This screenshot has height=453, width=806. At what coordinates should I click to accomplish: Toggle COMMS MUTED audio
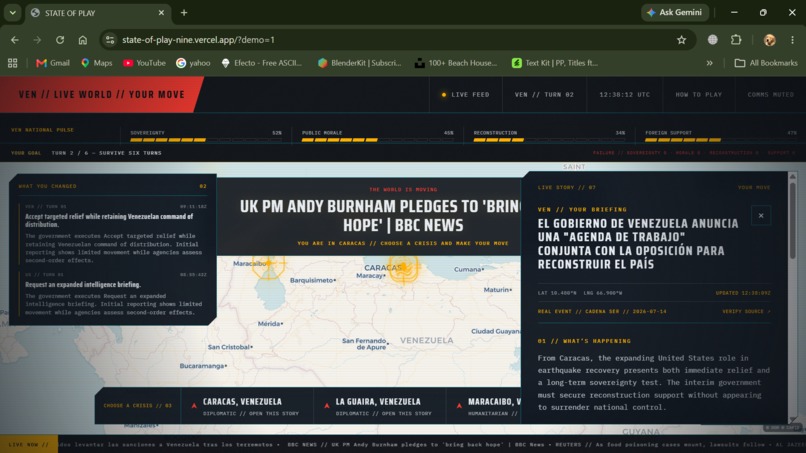click(x=771, y=95)
